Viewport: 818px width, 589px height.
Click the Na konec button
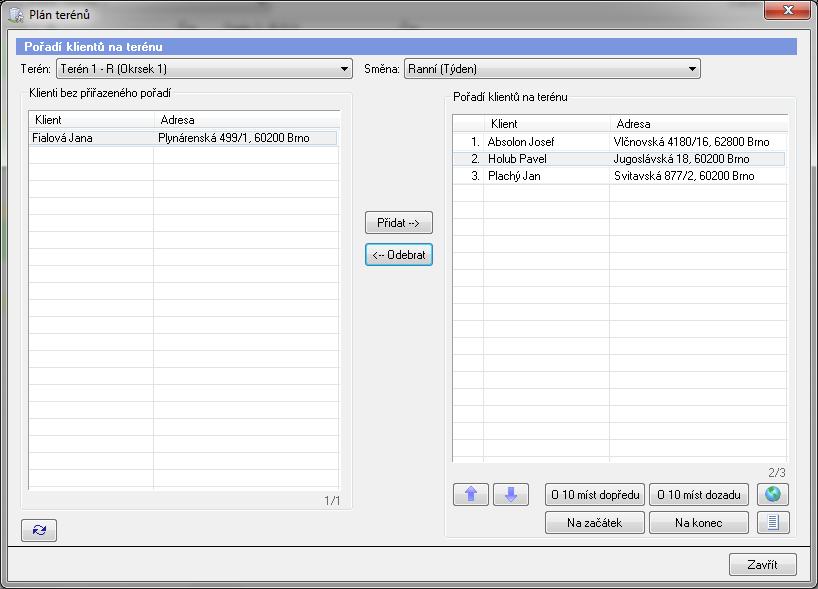coord(699,523)
